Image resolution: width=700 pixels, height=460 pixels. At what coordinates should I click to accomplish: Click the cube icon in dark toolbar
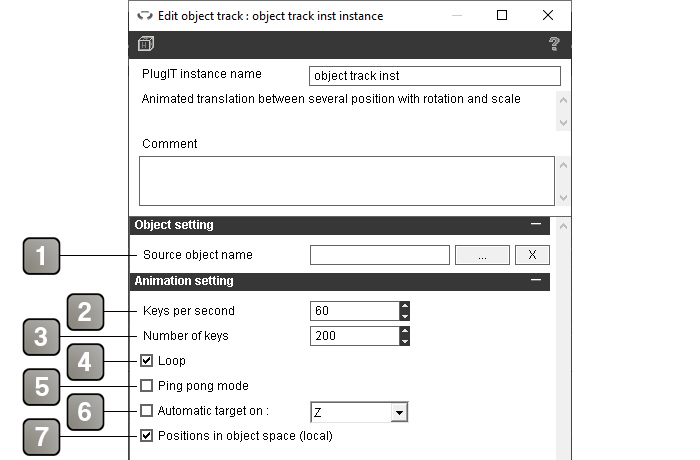(146, 44)
